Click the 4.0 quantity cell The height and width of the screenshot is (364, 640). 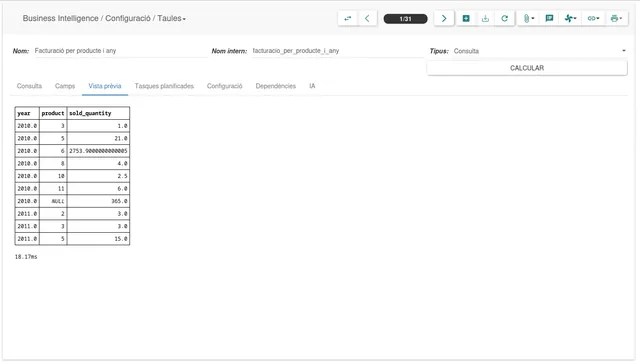coord(98,163)
